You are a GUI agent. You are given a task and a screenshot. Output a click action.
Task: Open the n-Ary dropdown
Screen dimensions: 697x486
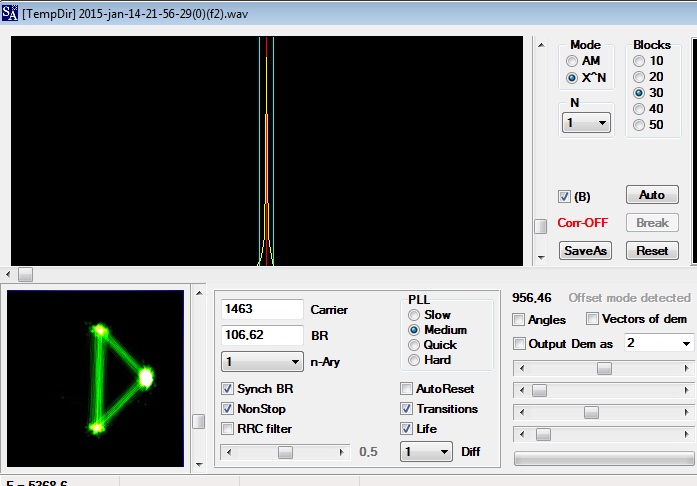click(262, 361)
